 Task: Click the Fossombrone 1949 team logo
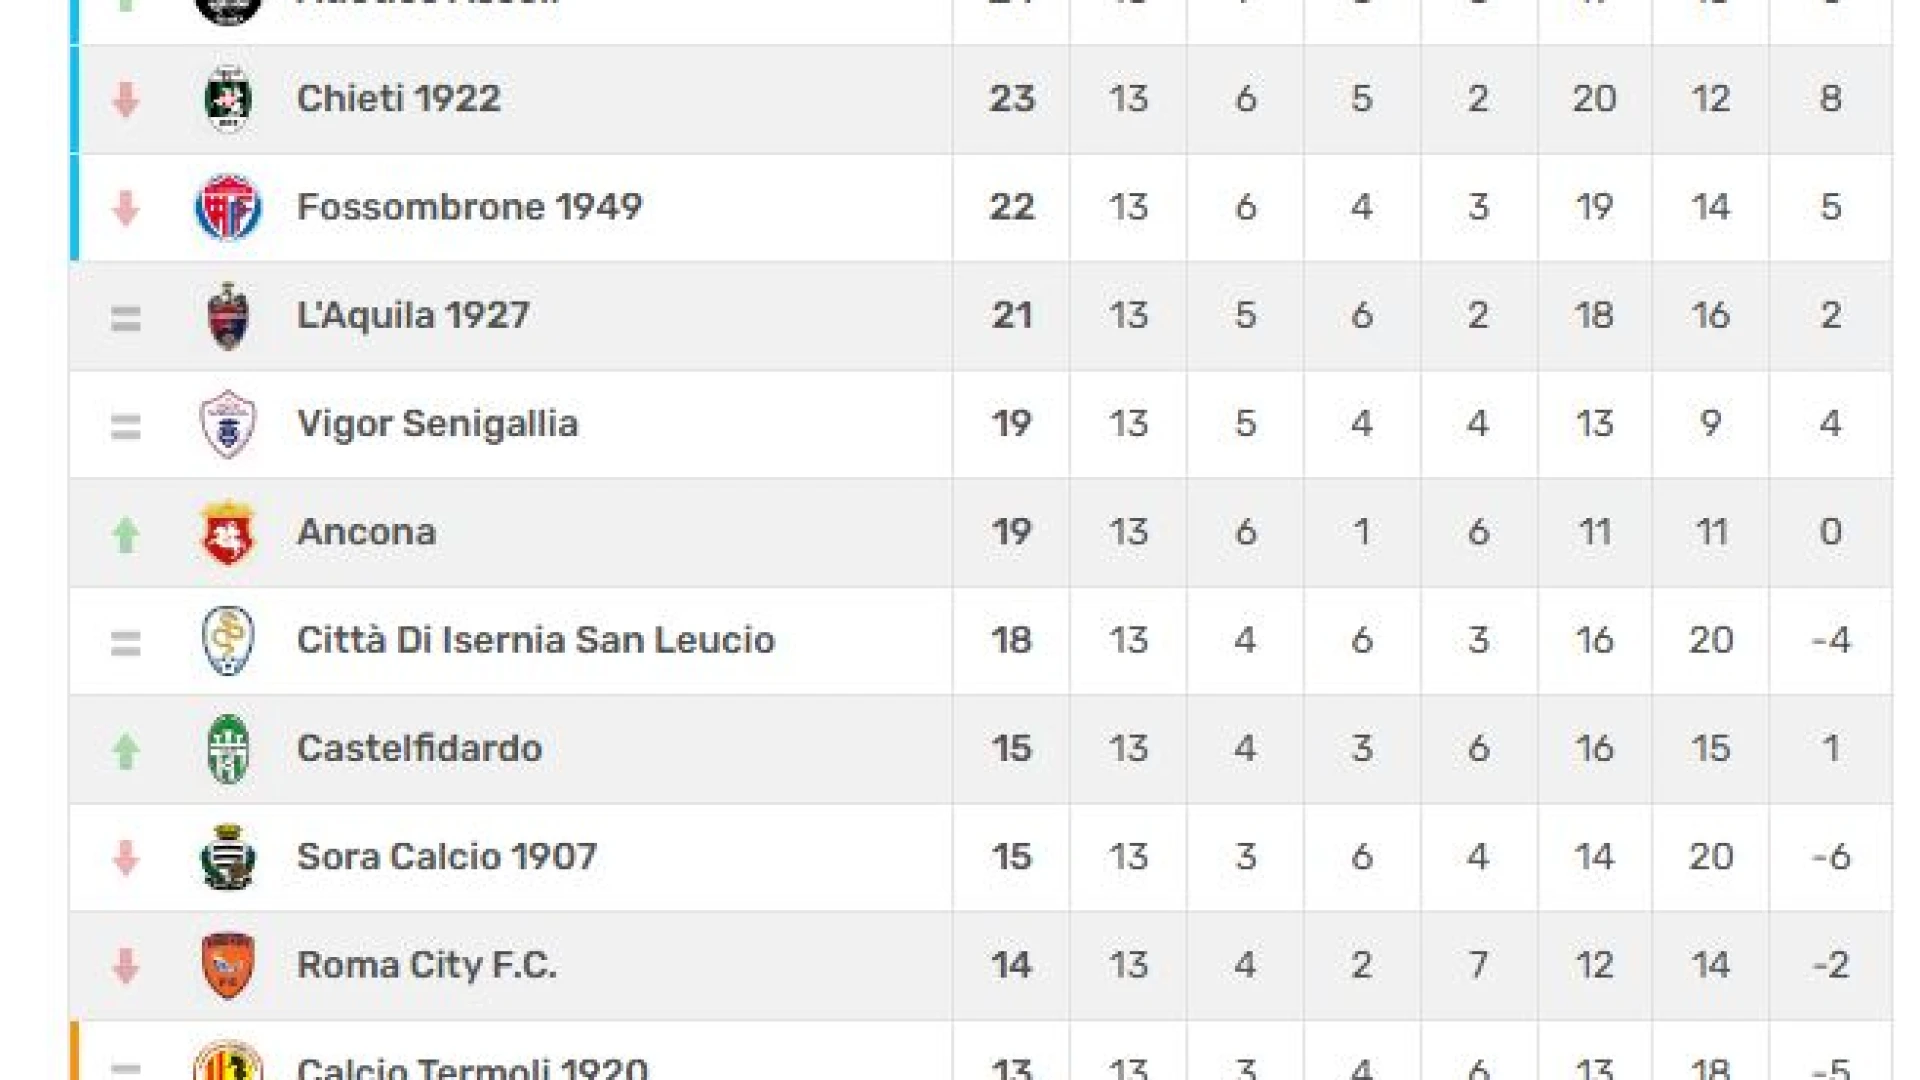(228, 208)
